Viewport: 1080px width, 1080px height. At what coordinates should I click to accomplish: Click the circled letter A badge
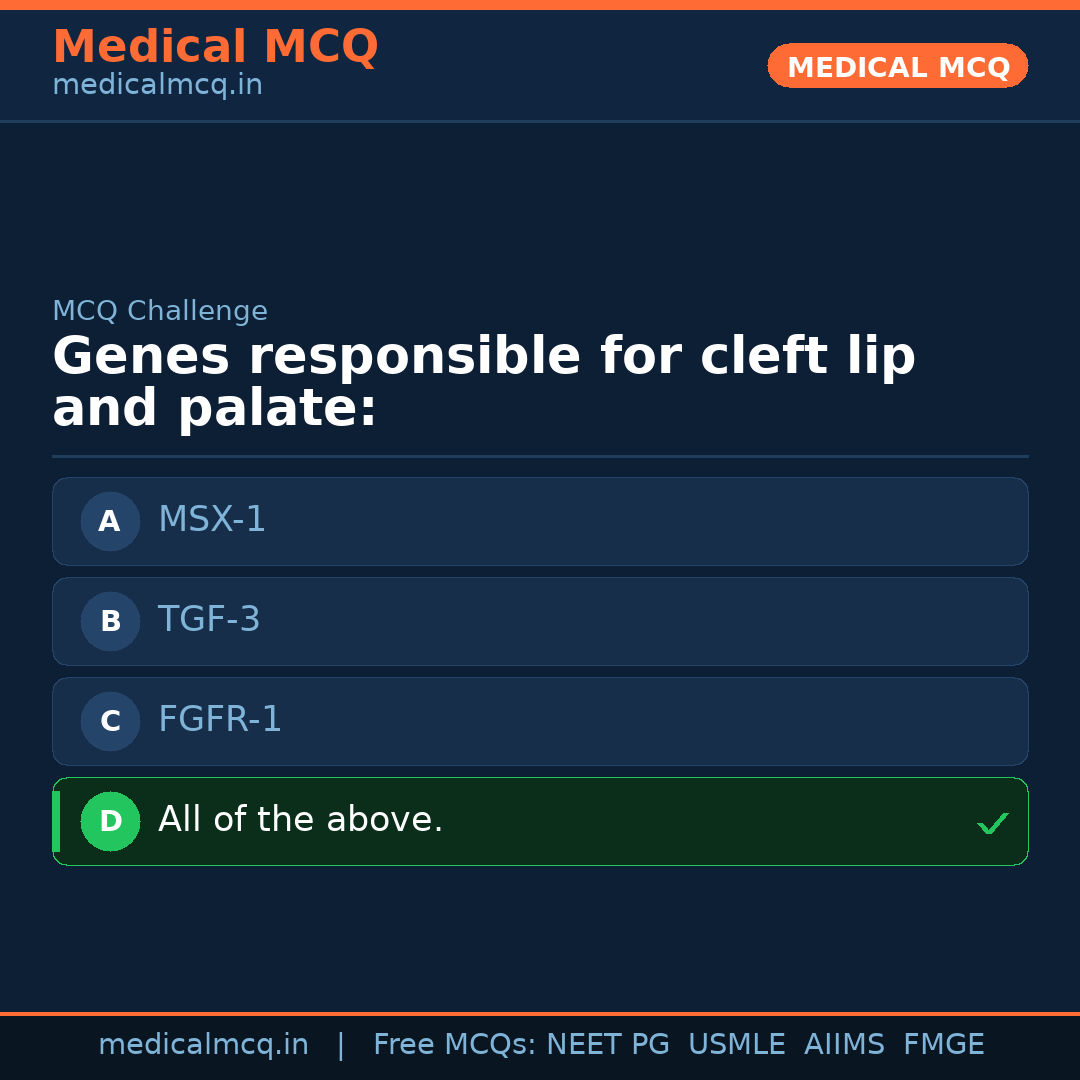click(110, 521)
